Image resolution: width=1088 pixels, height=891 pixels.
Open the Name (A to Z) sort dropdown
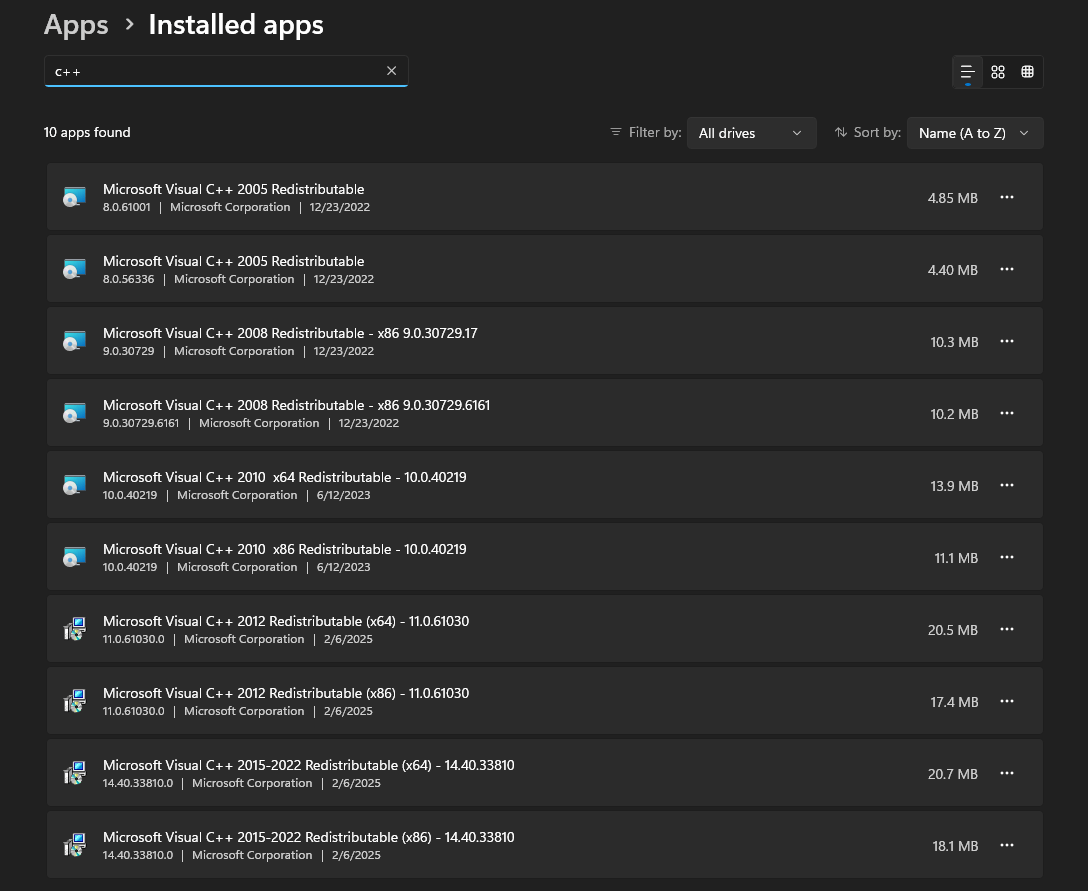tap(975, 133)
